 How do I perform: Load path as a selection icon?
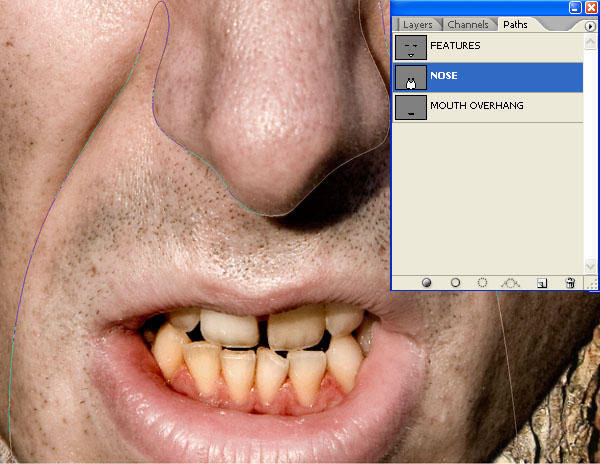(482, 283)
